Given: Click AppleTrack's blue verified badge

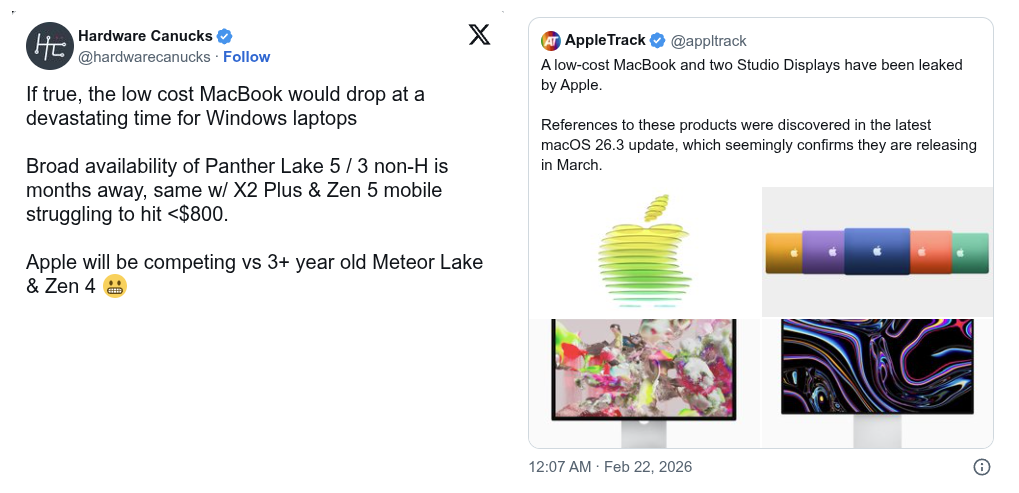Looking at the screenshot, I should 657,41.
